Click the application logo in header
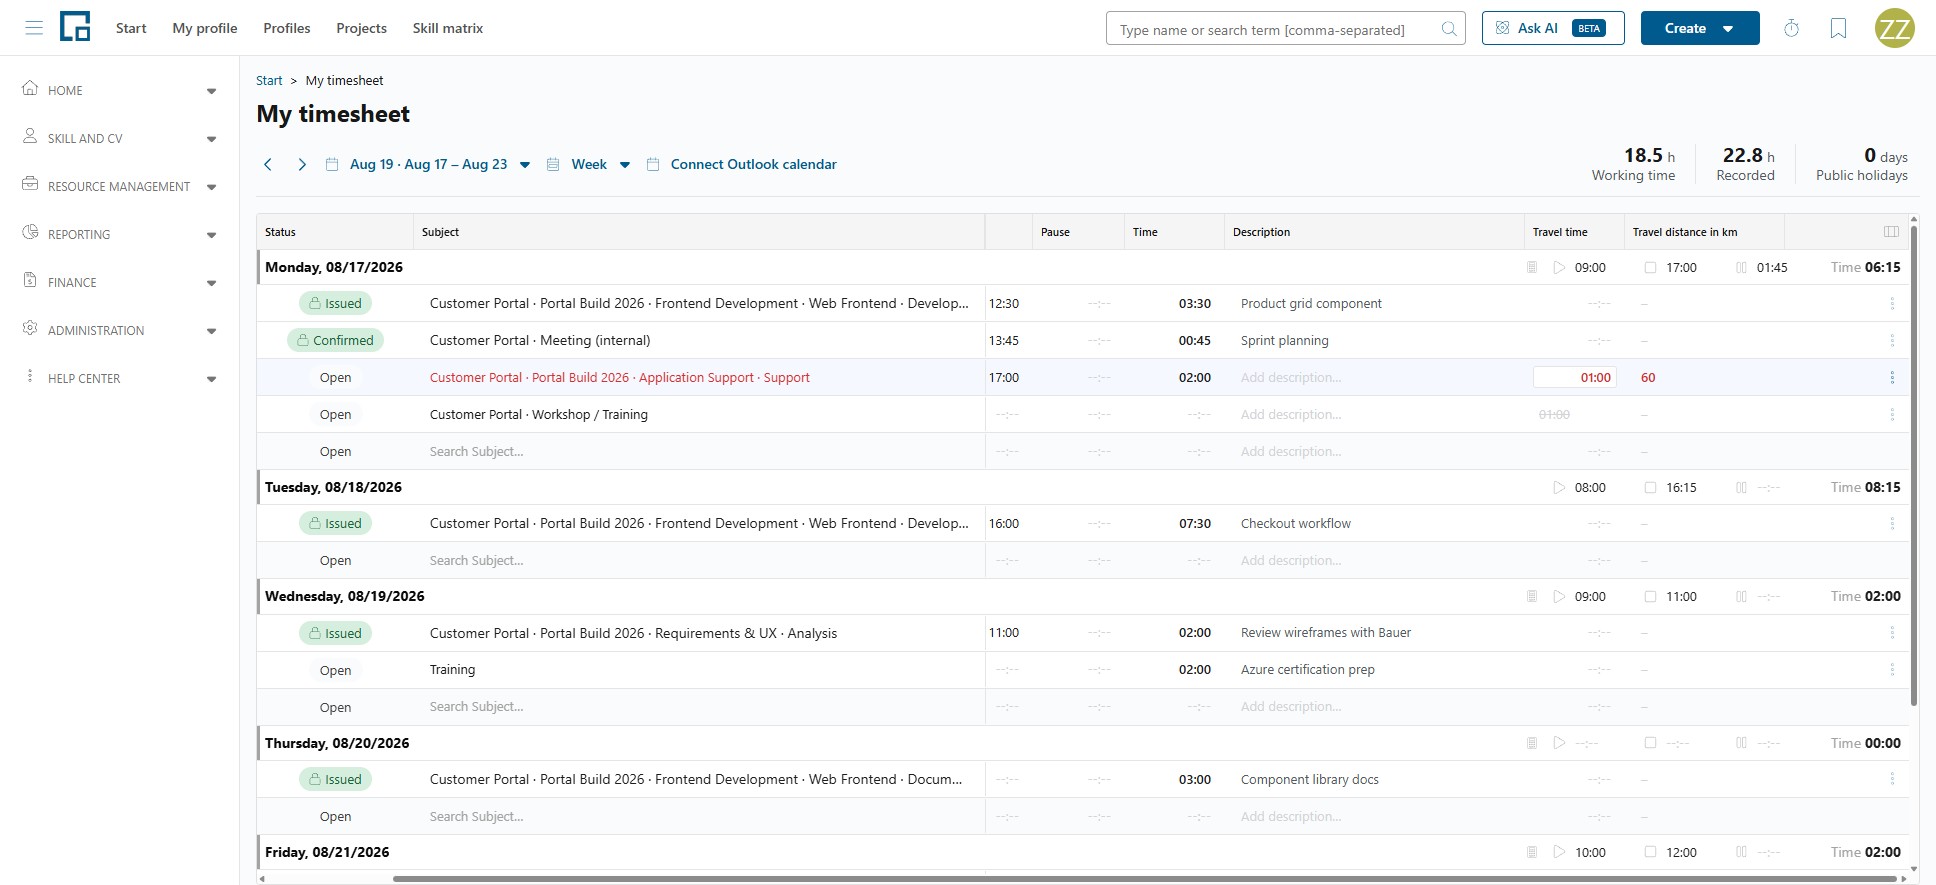Image resolution: width=1936 pixels, height=885 pixels. pyautogui.click(x=75, y=27)
